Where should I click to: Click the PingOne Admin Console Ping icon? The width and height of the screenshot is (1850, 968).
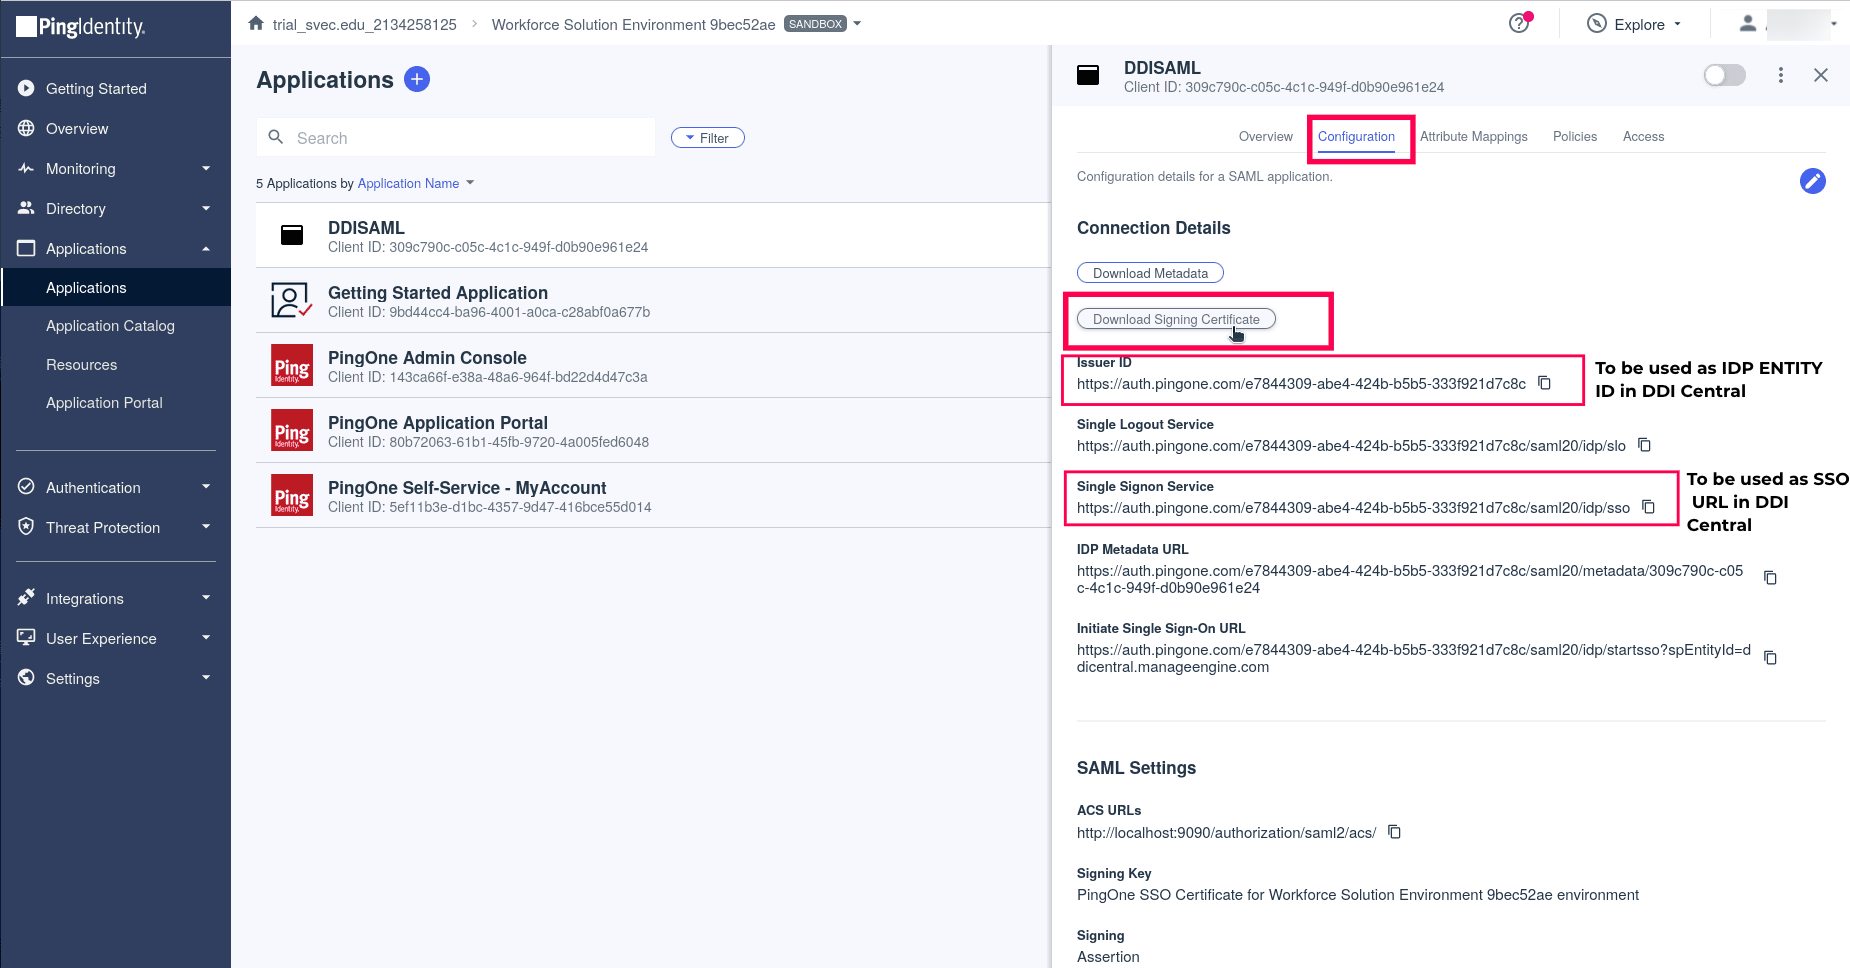292,365
